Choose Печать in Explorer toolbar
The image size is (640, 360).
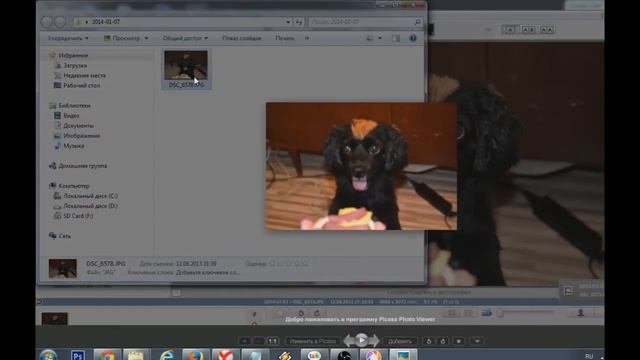pyautogui.click(x=284, y=38)
